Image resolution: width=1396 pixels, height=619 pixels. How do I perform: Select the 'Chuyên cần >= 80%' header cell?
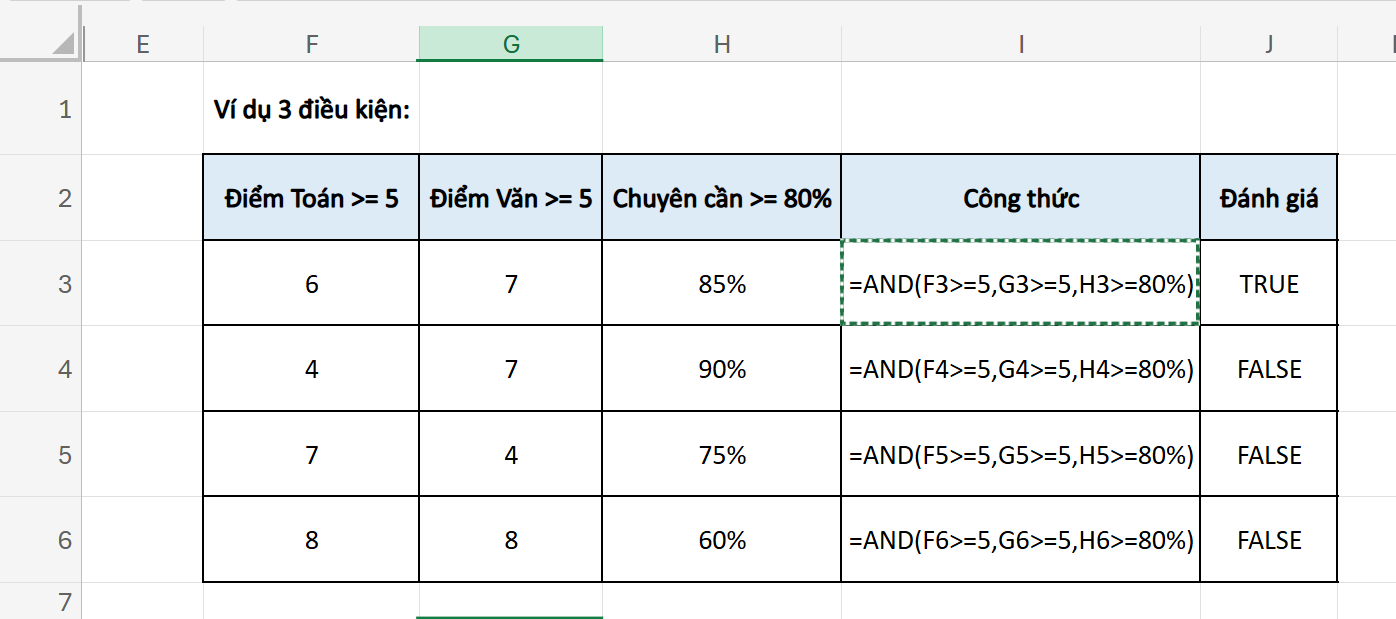pos(721,198)
